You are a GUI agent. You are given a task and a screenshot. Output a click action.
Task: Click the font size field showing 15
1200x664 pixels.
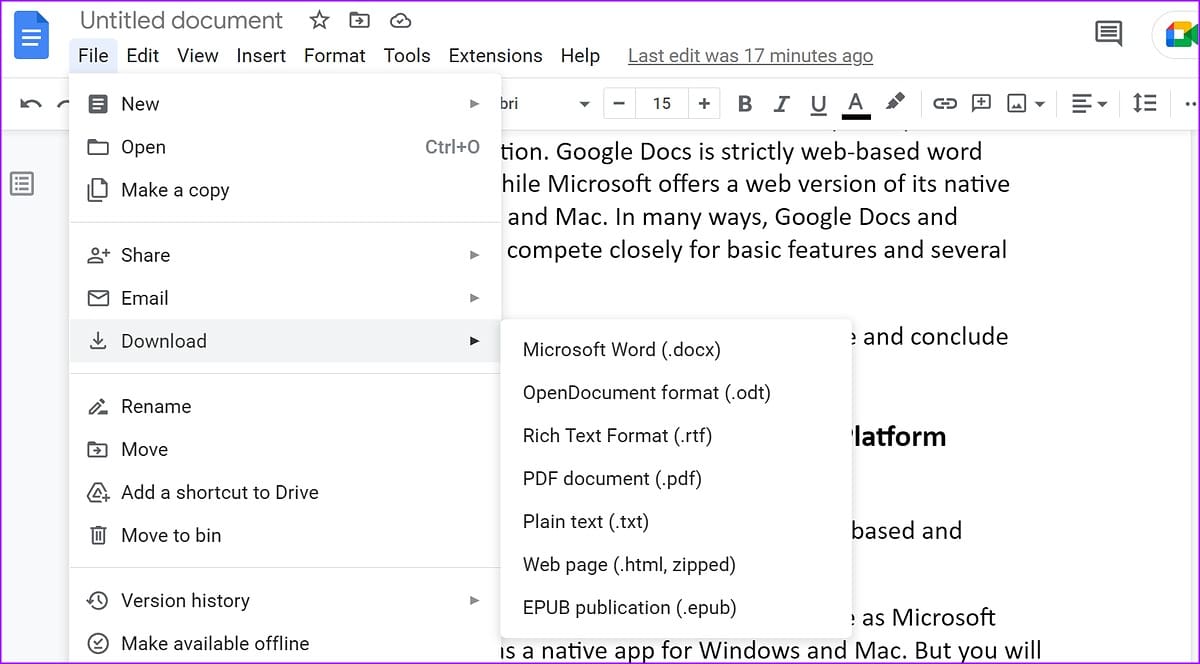(x=662, y=103)
